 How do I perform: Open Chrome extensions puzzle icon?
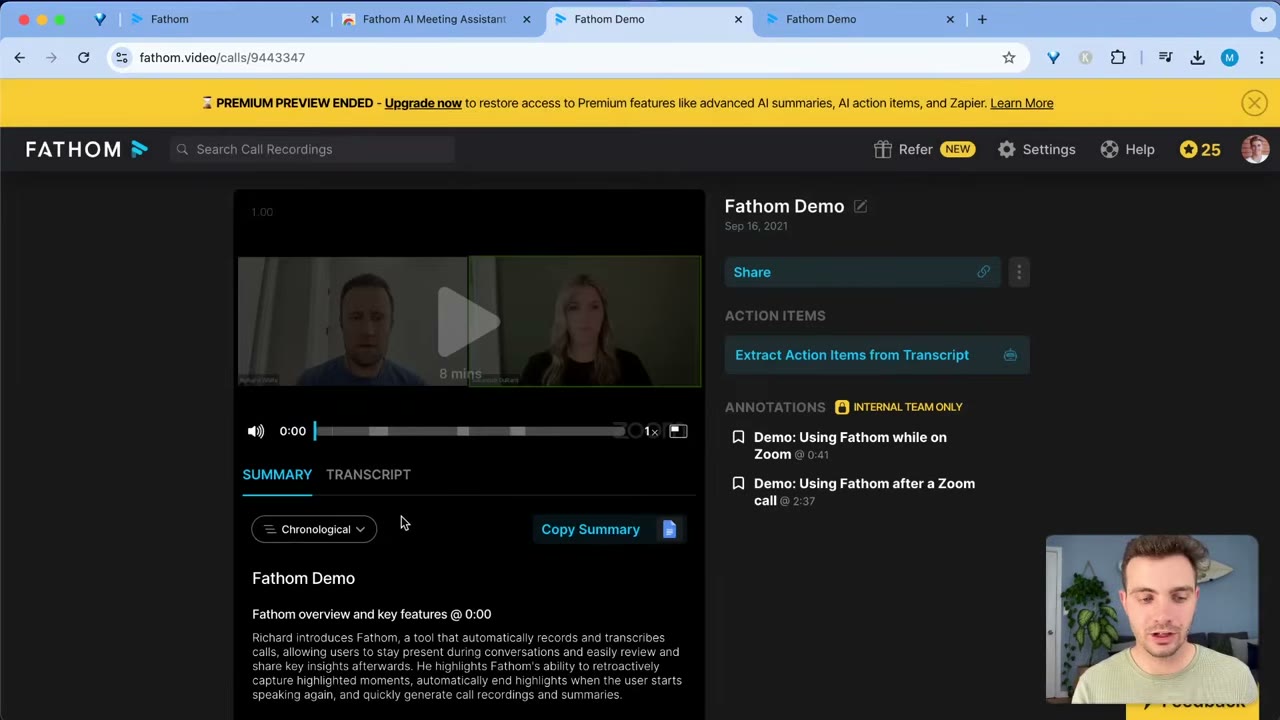click(1118, 58)
